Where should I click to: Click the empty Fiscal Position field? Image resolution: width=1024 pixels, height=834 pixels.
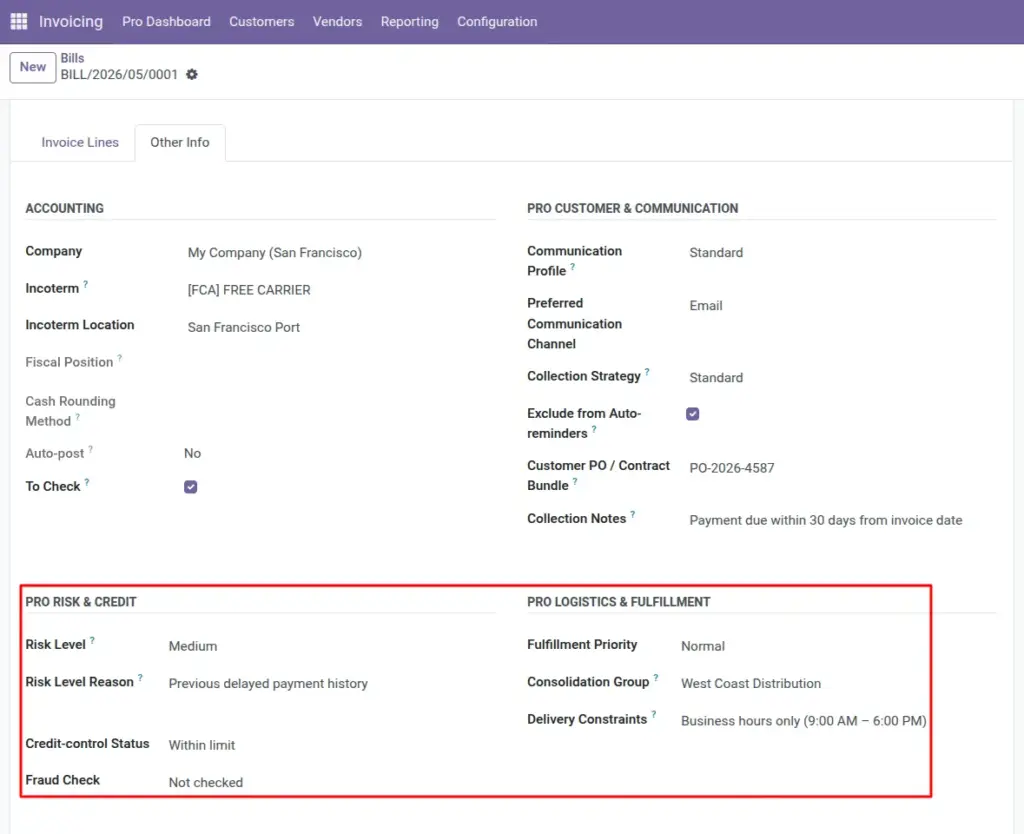pyautogui.click(x=340, y=362)
